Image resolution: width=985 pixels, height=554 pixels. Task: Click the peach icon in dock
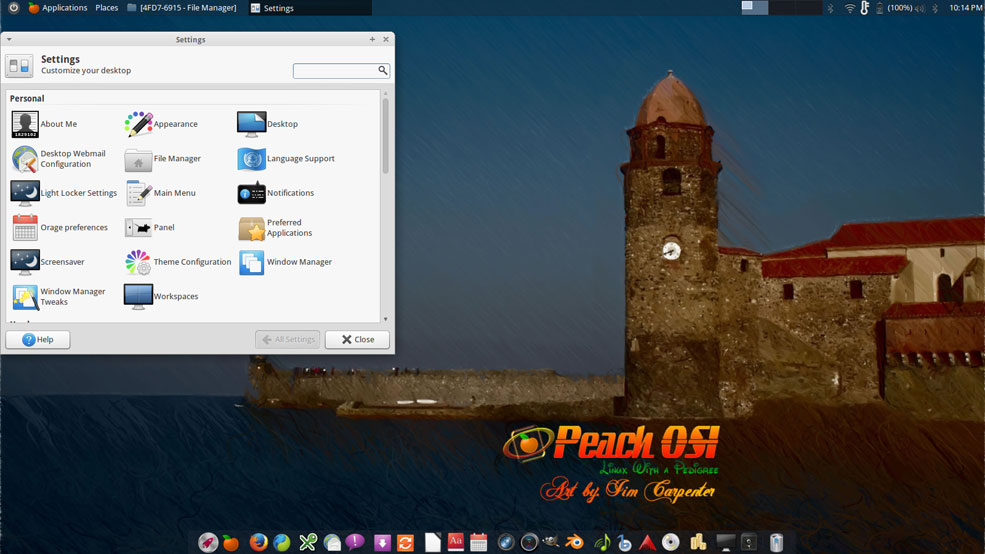[x=231, y=543]
